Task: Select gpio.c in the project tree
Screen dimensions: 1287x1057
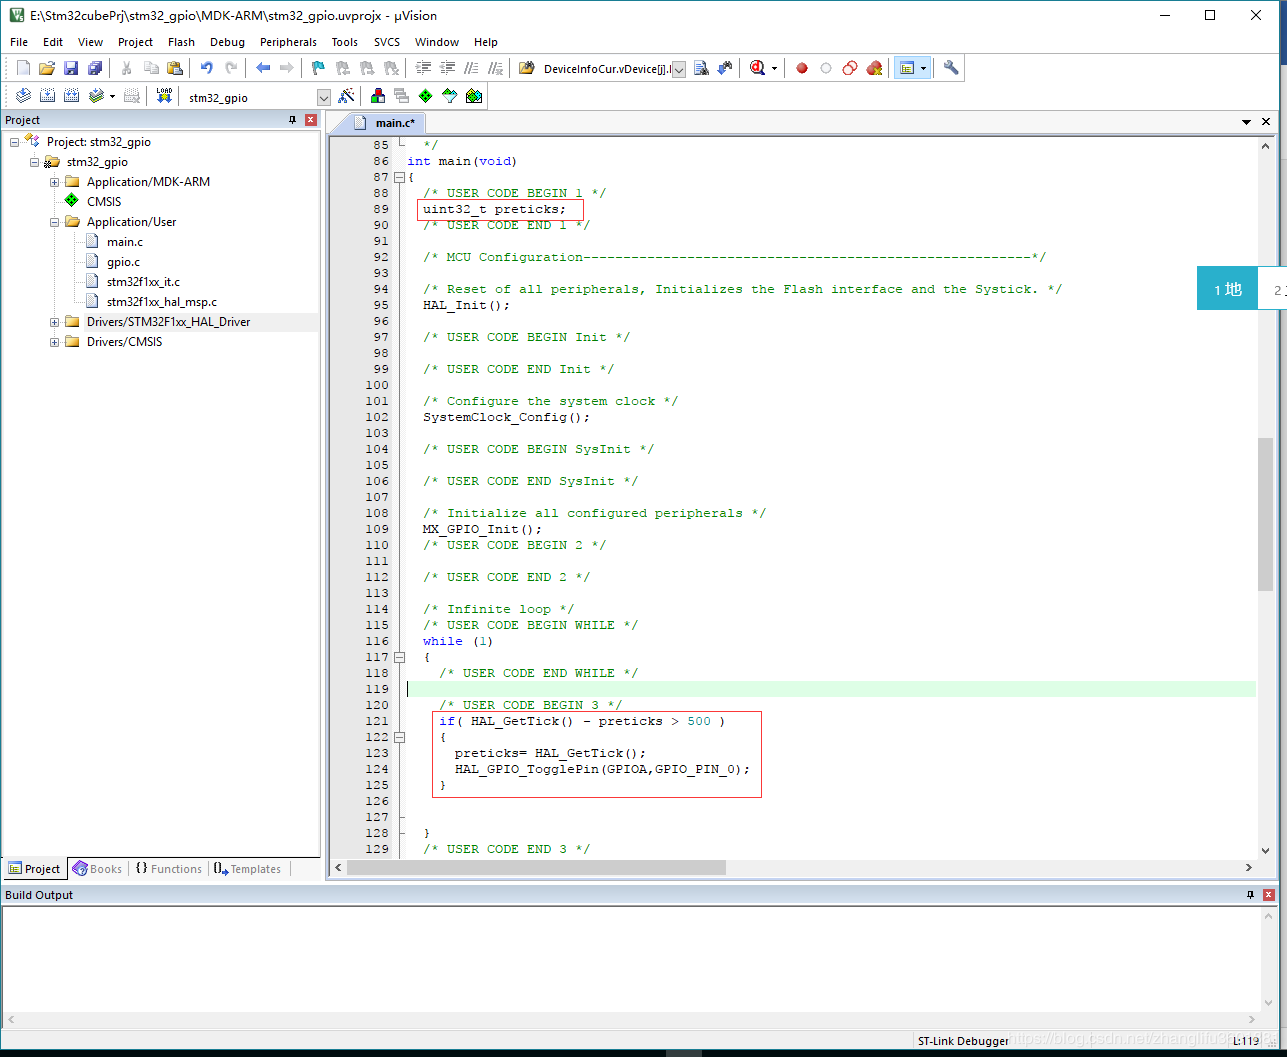Action: coord(124,262)
